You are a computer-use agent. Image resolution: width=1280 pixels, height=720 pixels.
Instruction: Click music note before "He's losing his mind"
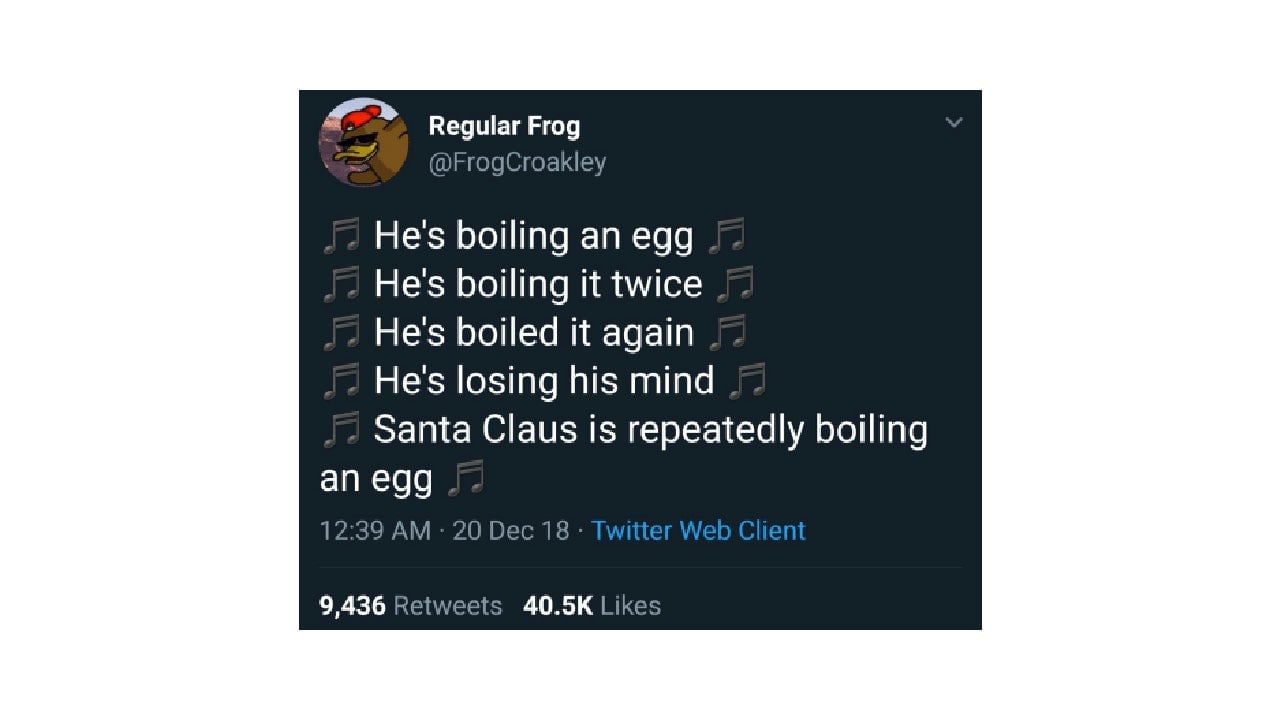pos(340,381)
